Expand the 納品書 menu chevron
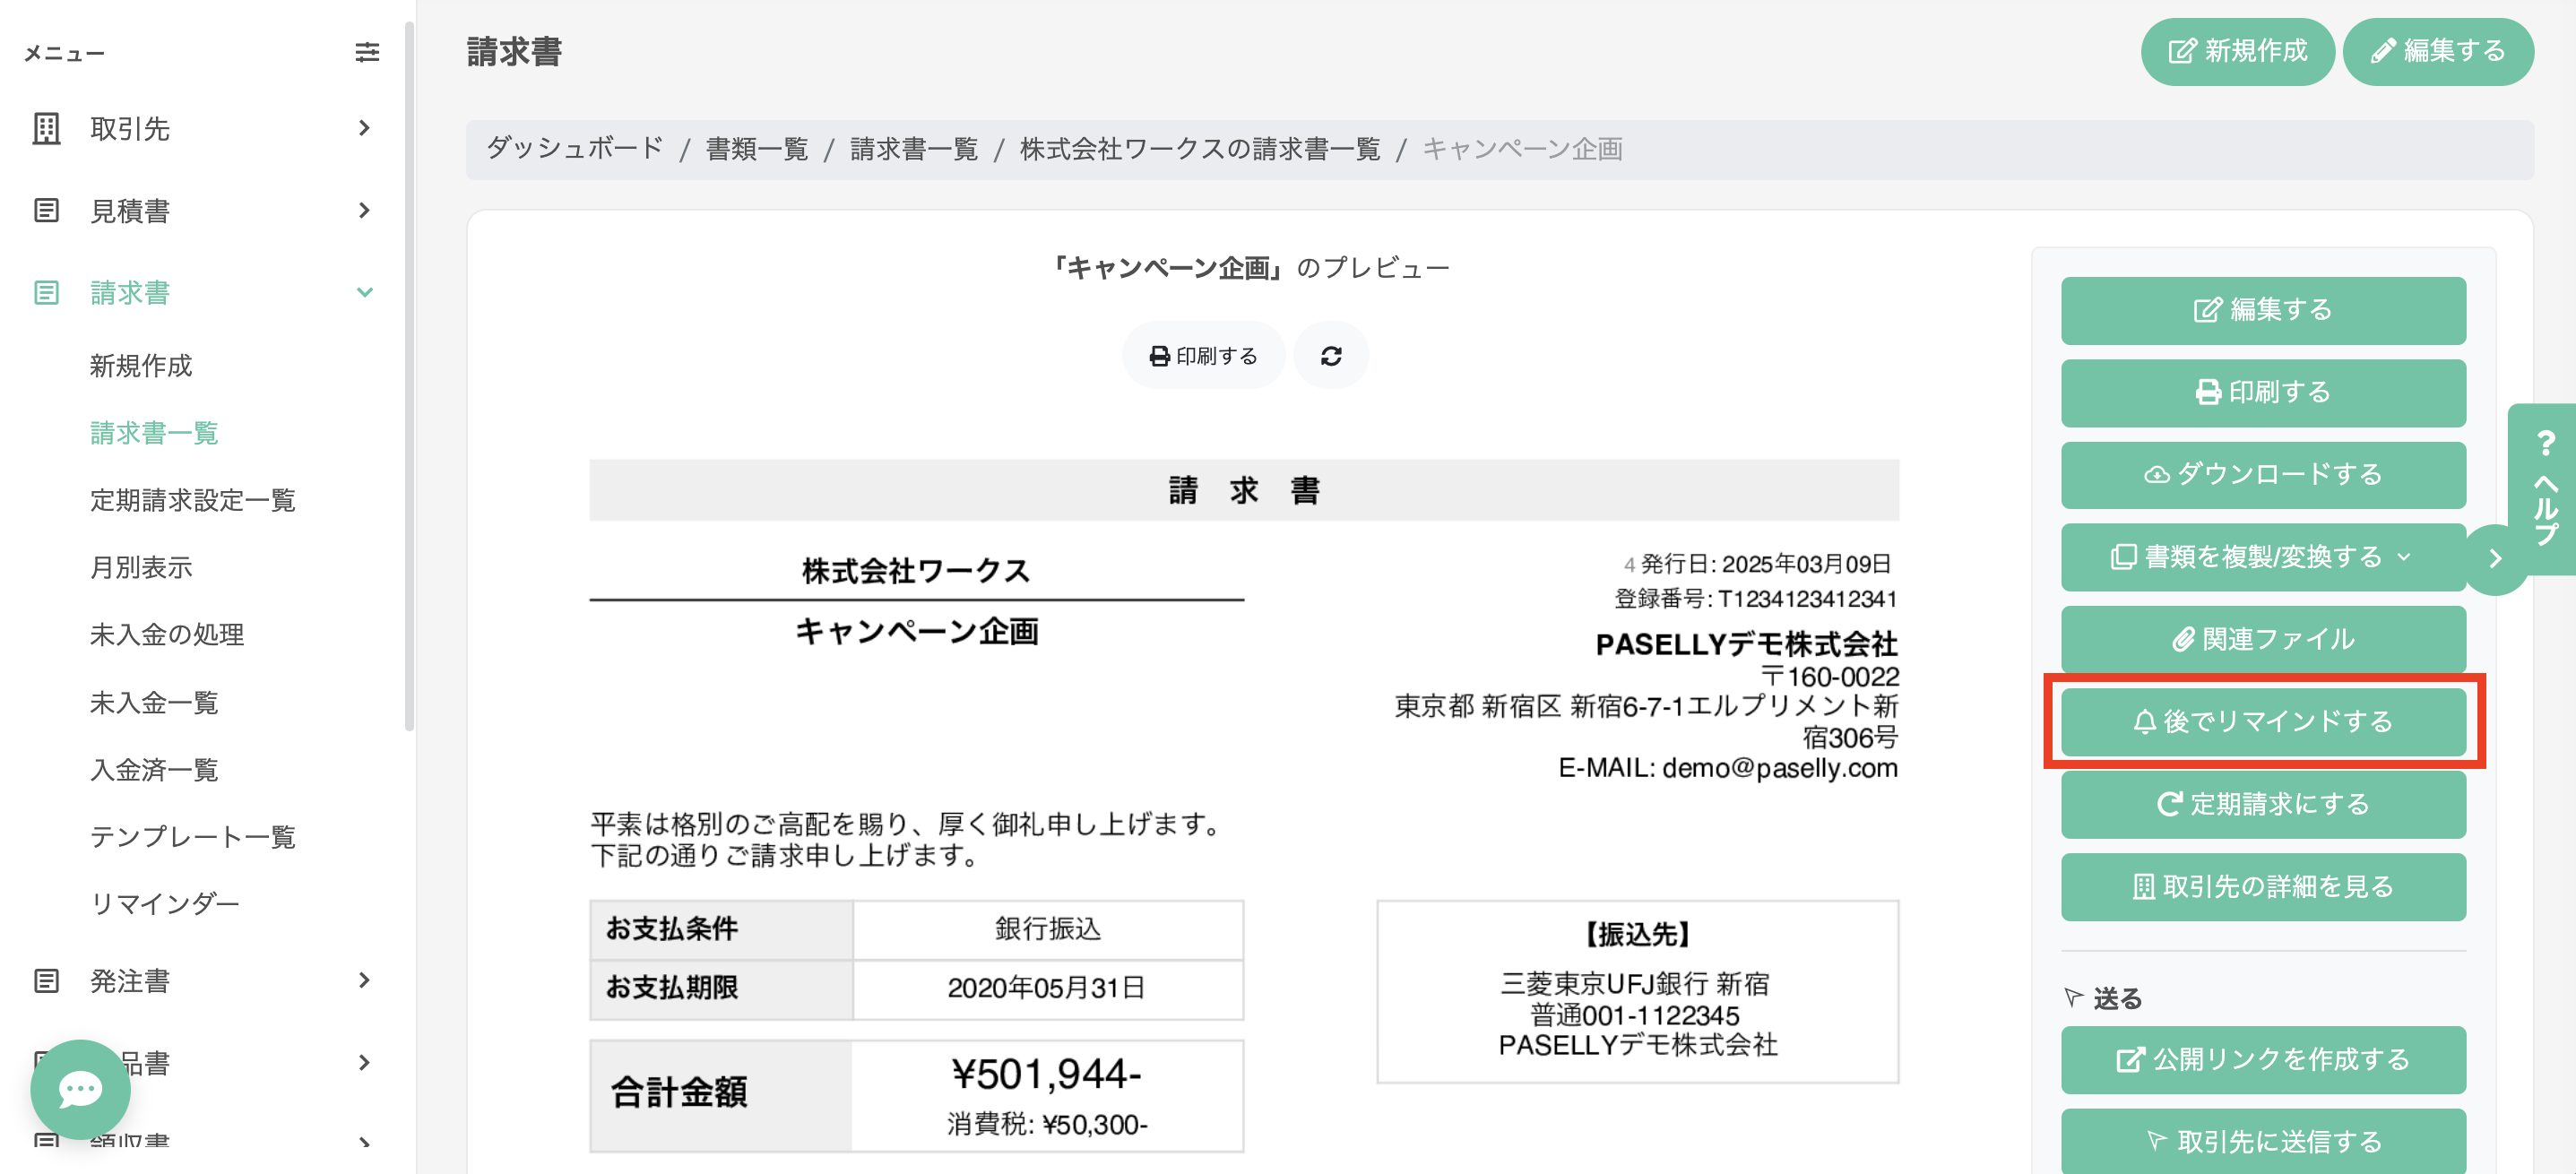This screenshot has height=1174, width=2576. click(364, 1062)
